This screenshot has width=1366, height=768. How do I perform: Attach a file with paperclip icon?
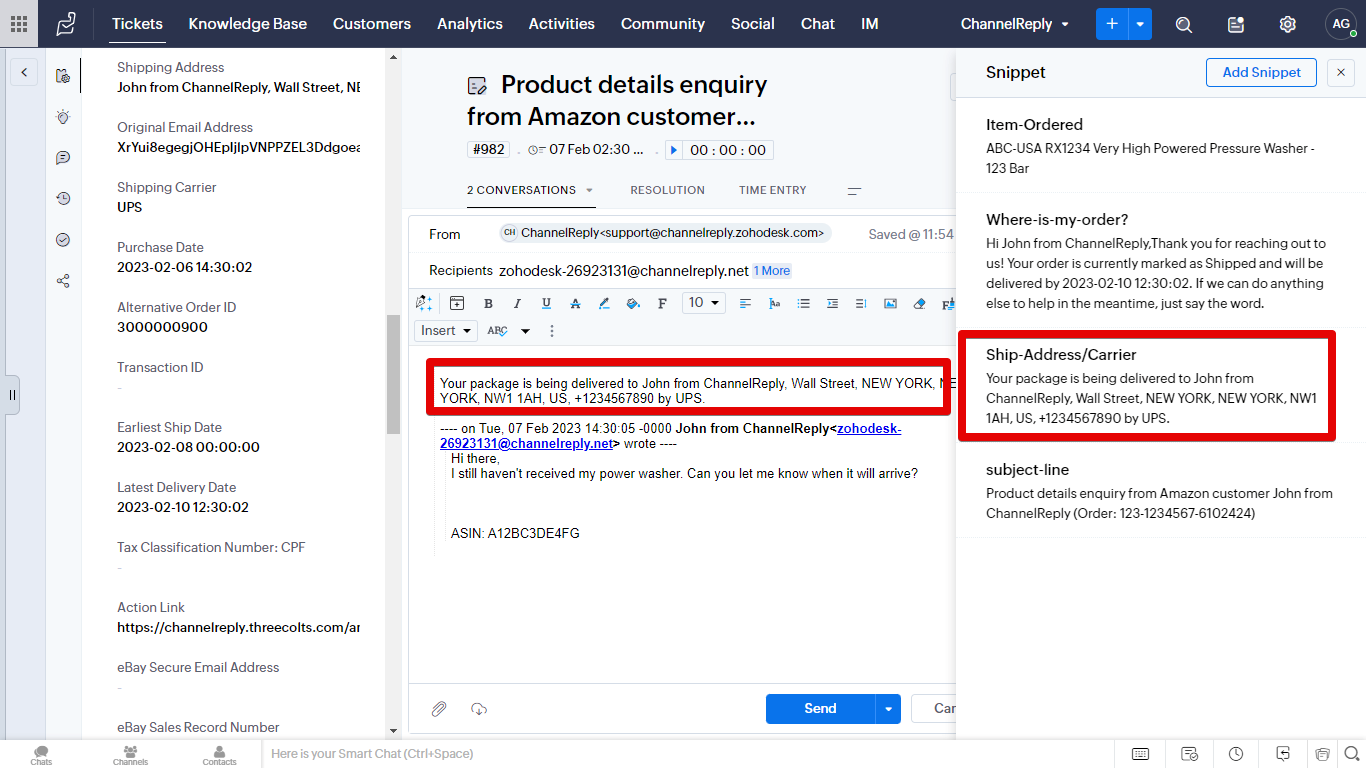pos(439,709)
